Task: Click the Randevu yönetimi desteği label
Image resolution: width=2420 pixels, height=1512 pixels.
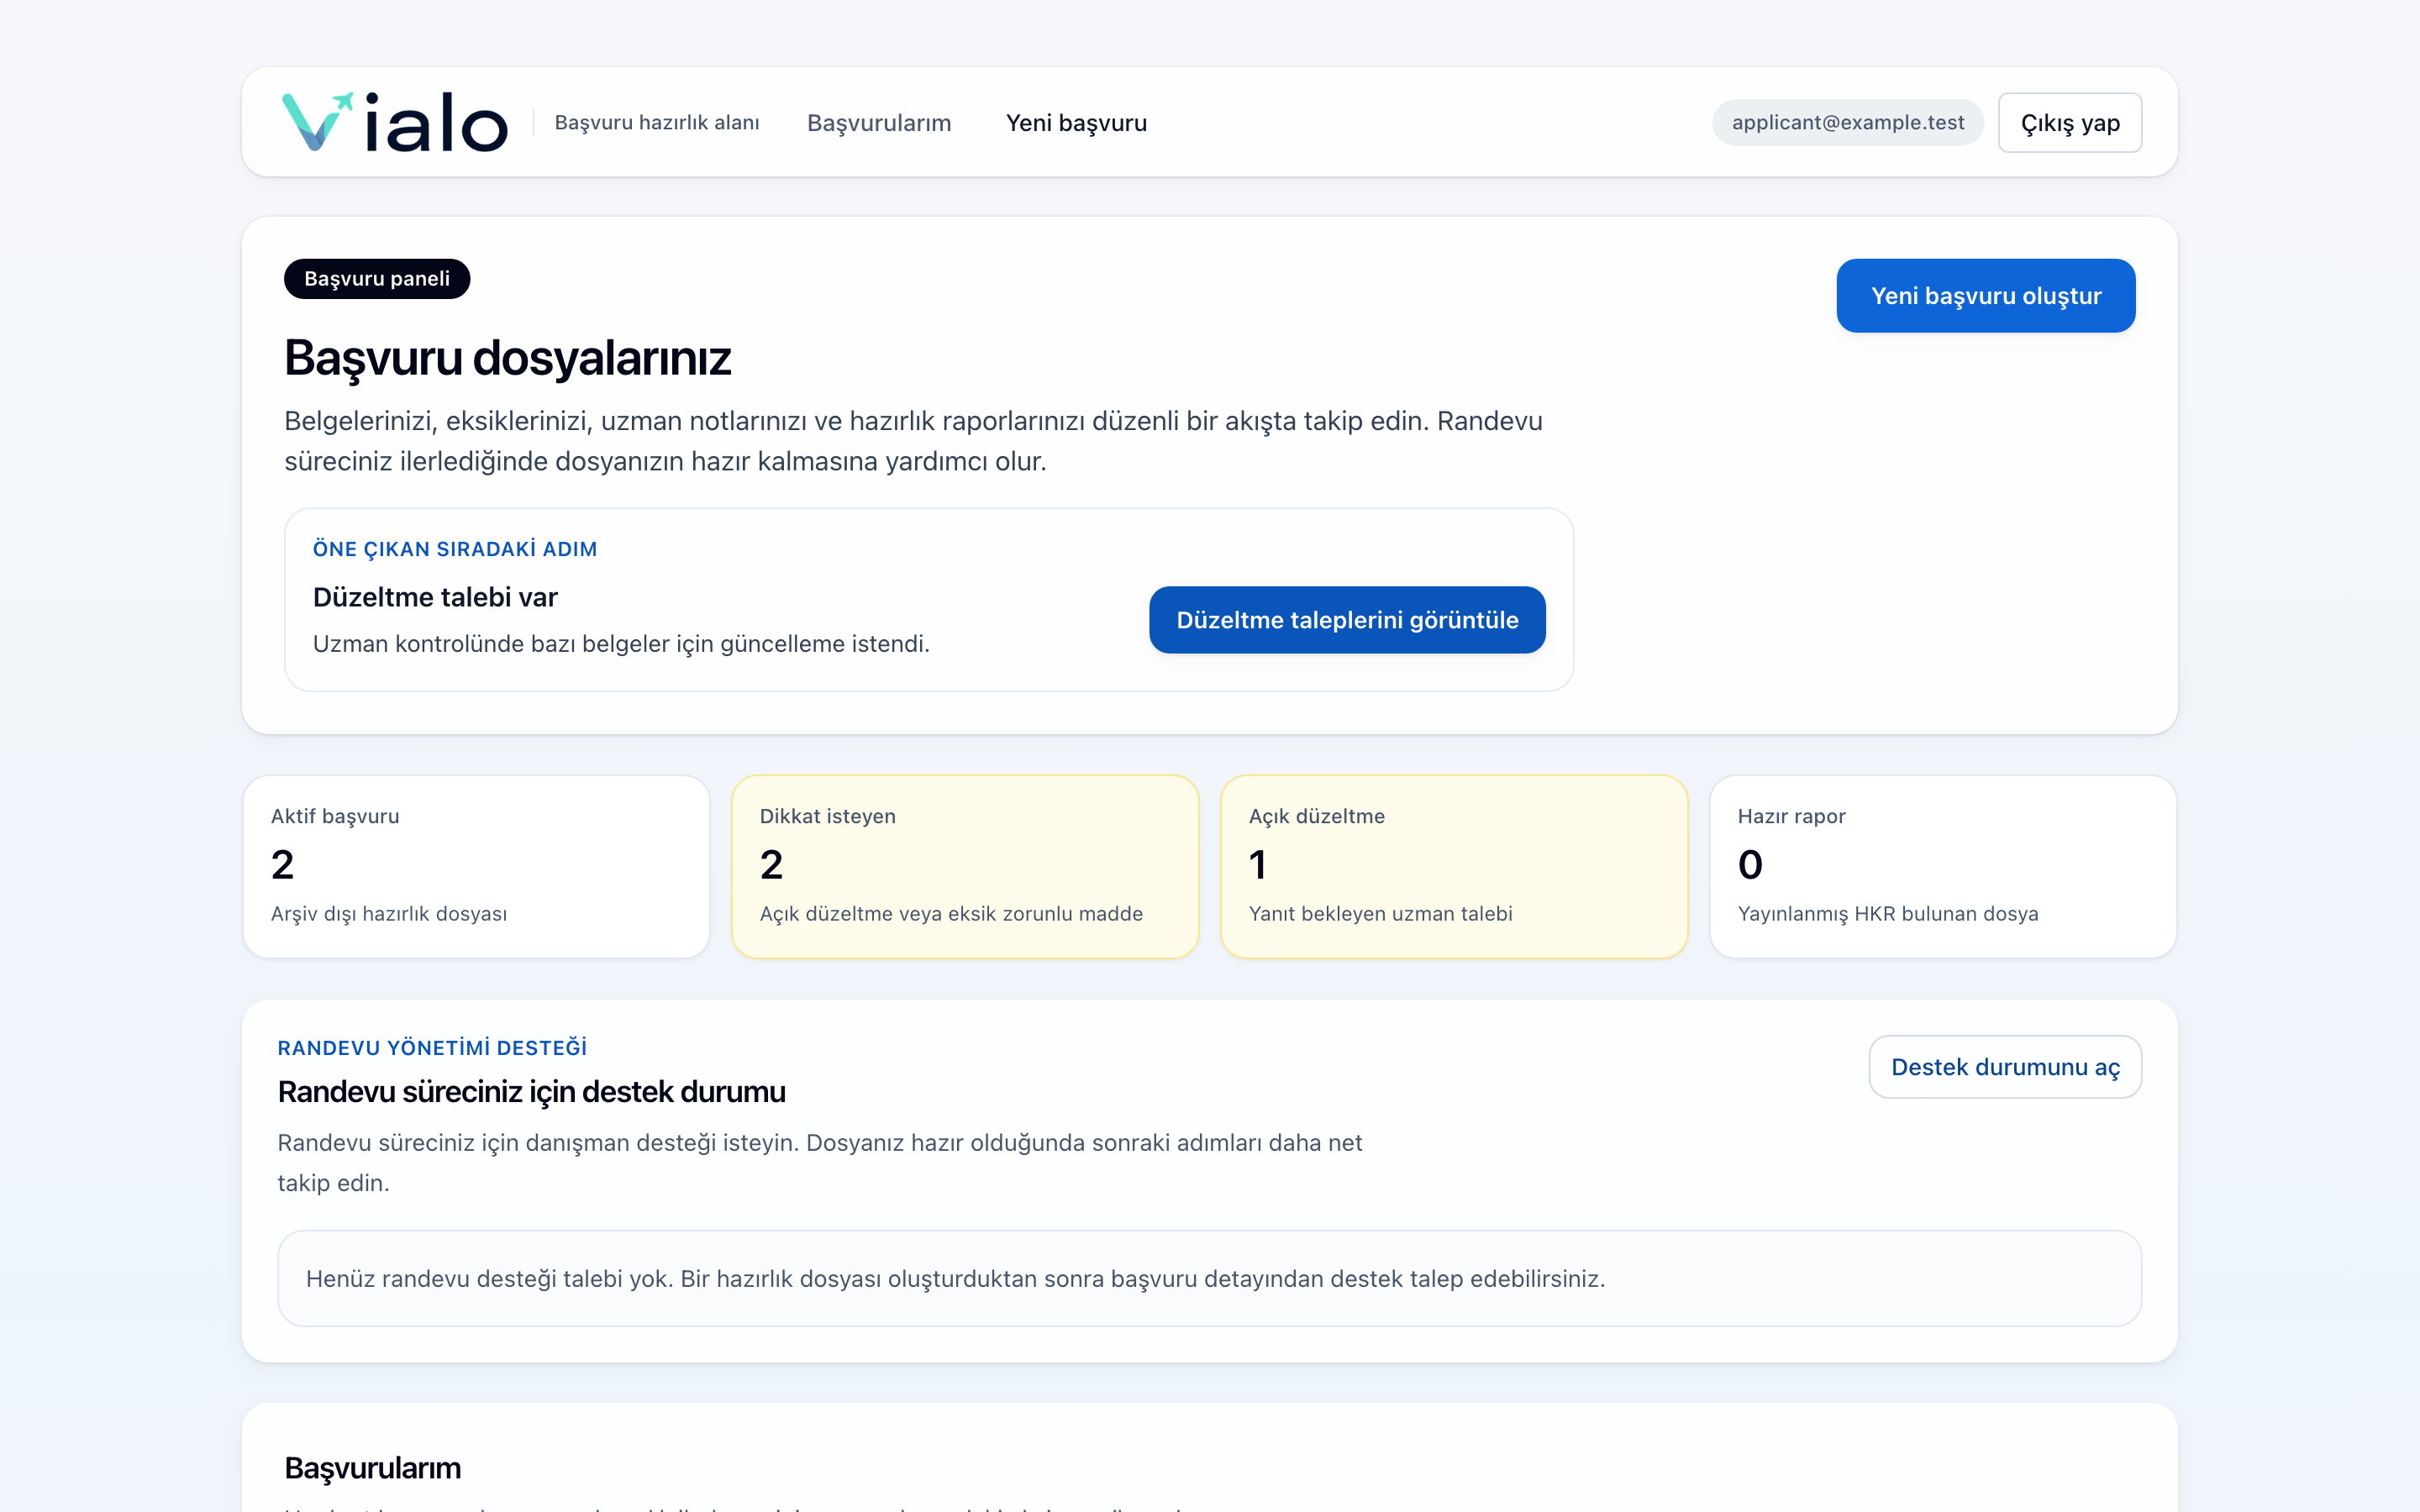Action: click(x=432, y=1048)
